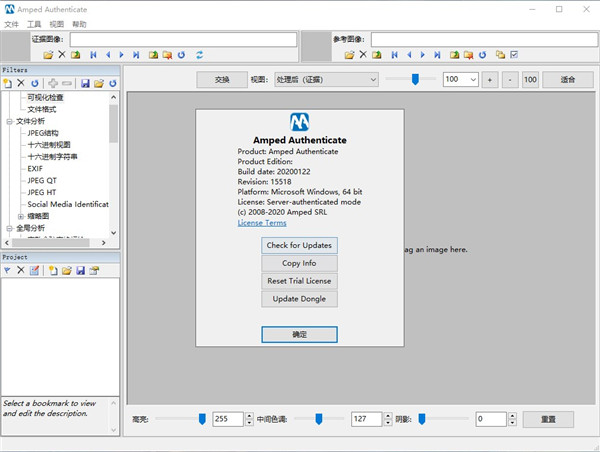The height and width of the screenshot is (452, 600).
Task: Open the 帮助 menu
Action: click(x=79, y=24)
